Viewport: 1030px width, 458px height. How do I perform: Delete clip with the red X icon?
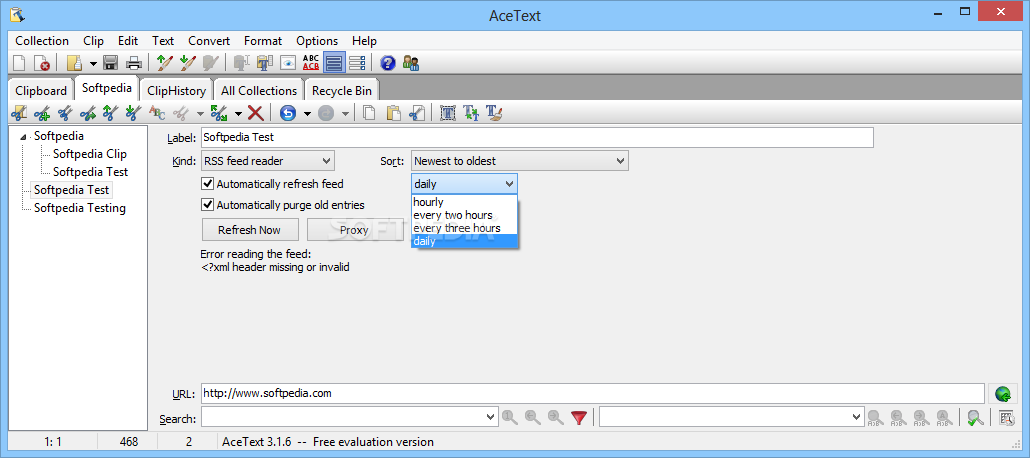[x=256, y=113]
